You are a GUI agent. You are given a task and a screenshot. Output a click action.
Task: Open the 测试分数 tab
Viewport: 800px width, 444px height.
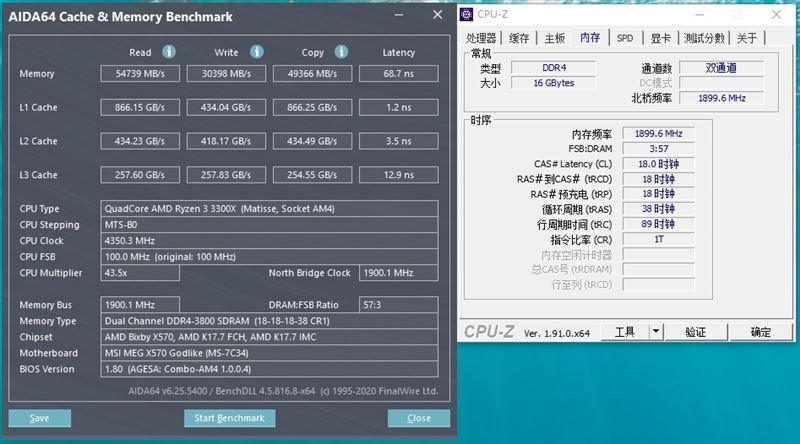pyautogui.click(x=704, y=38)
